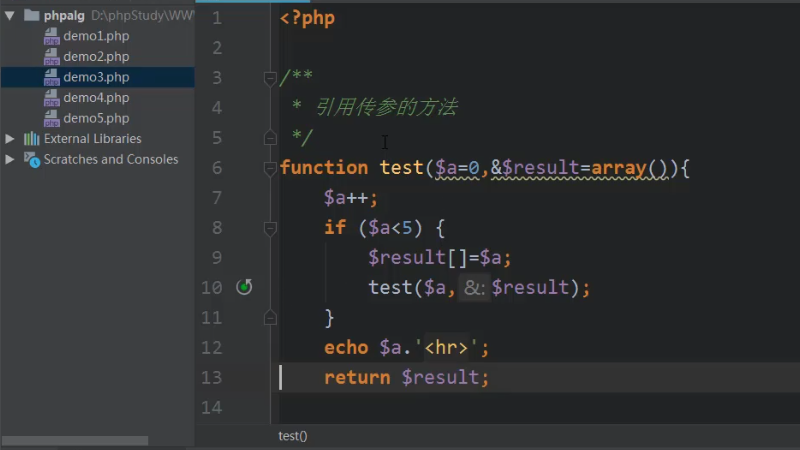The width and height of the screenshot is (800, 450).
Task: Click the demo5.php file icon
Action: 51,118
